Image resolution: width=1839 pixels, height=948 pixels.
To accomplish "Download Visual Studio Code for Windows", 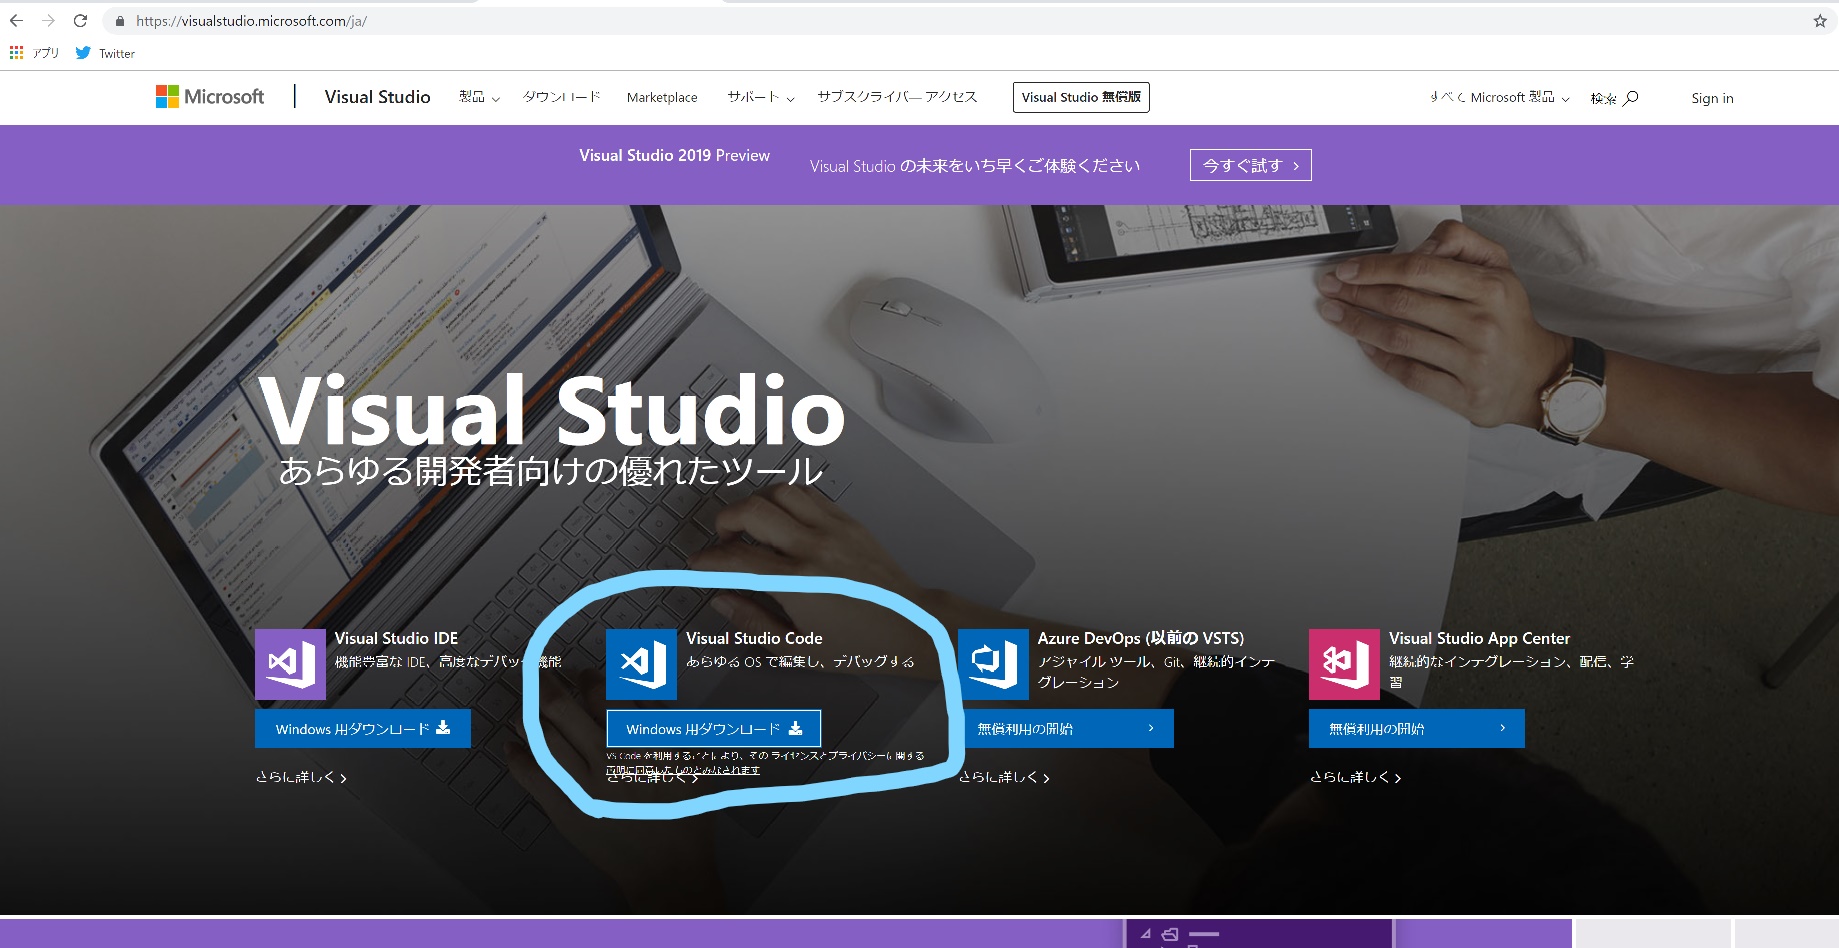I will 713,729.
